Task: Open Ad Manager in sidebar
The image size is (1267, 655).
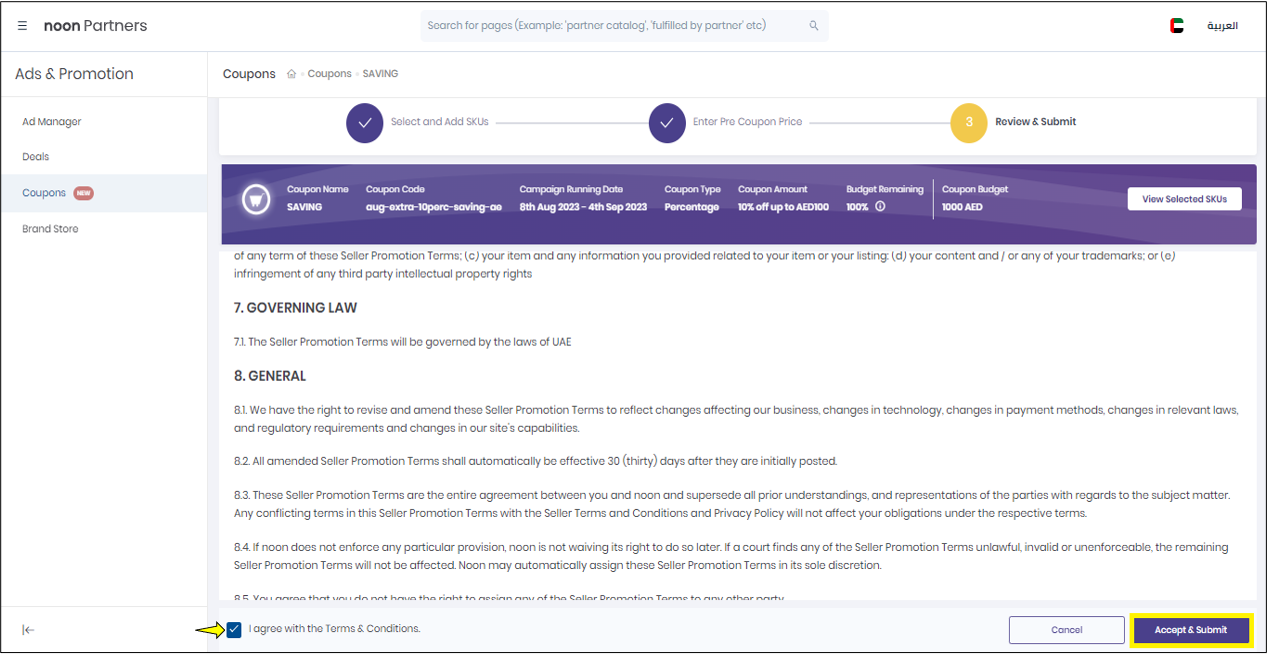Action: pos(52,122)
